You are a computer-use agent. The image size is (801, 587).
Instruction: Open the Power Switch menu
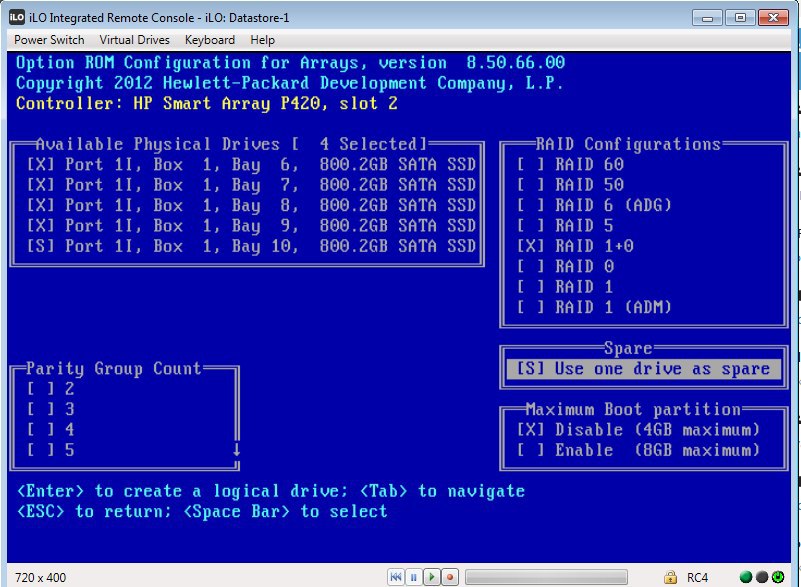(49, 40)
